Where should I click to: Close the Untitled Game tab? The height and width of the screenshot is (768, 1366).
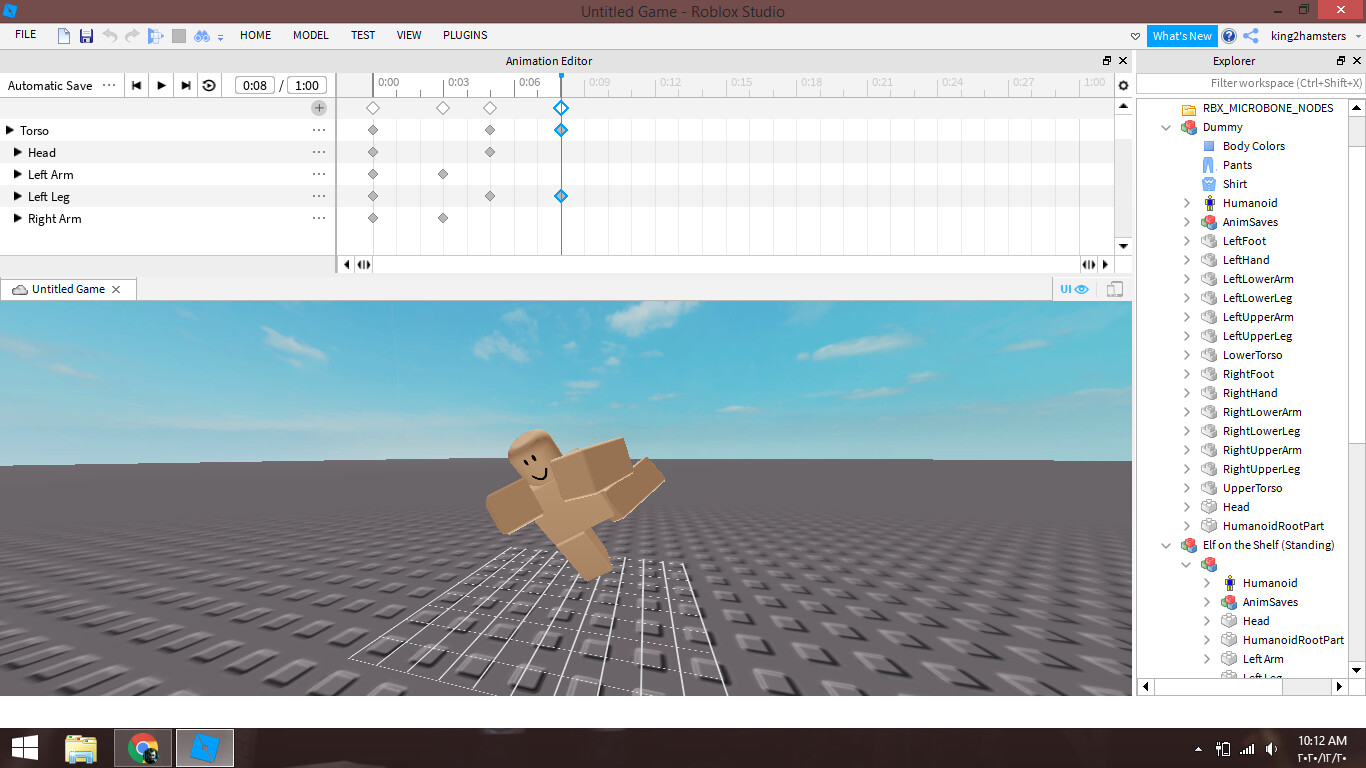(x=116, y=289)
